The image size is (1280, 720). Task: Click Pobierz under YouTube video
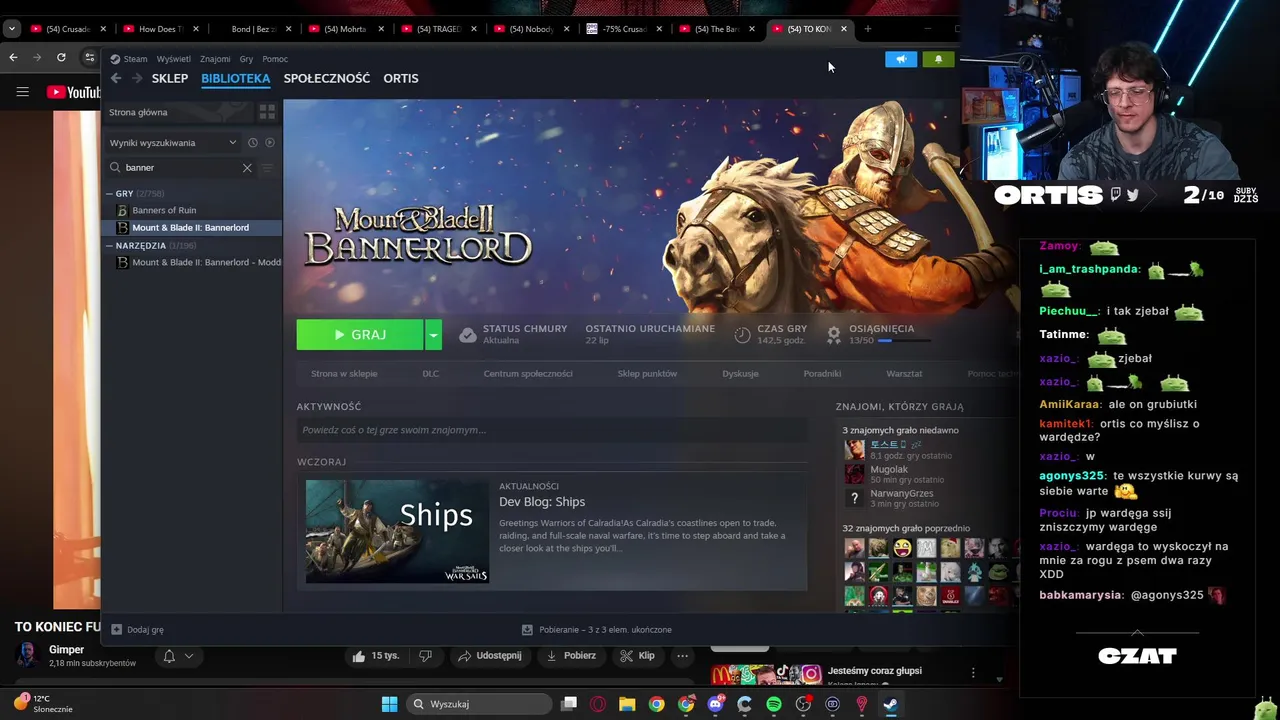(570, 656)
